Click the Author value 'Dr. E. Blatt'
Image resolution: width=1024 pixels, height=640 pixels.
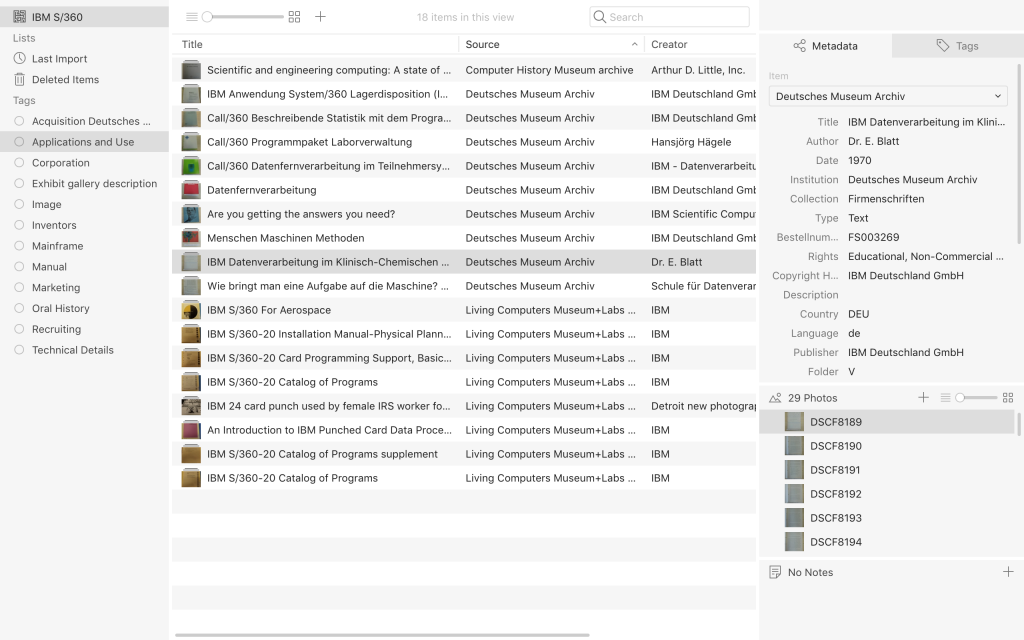pyautogui.click(x=873, y=141)
